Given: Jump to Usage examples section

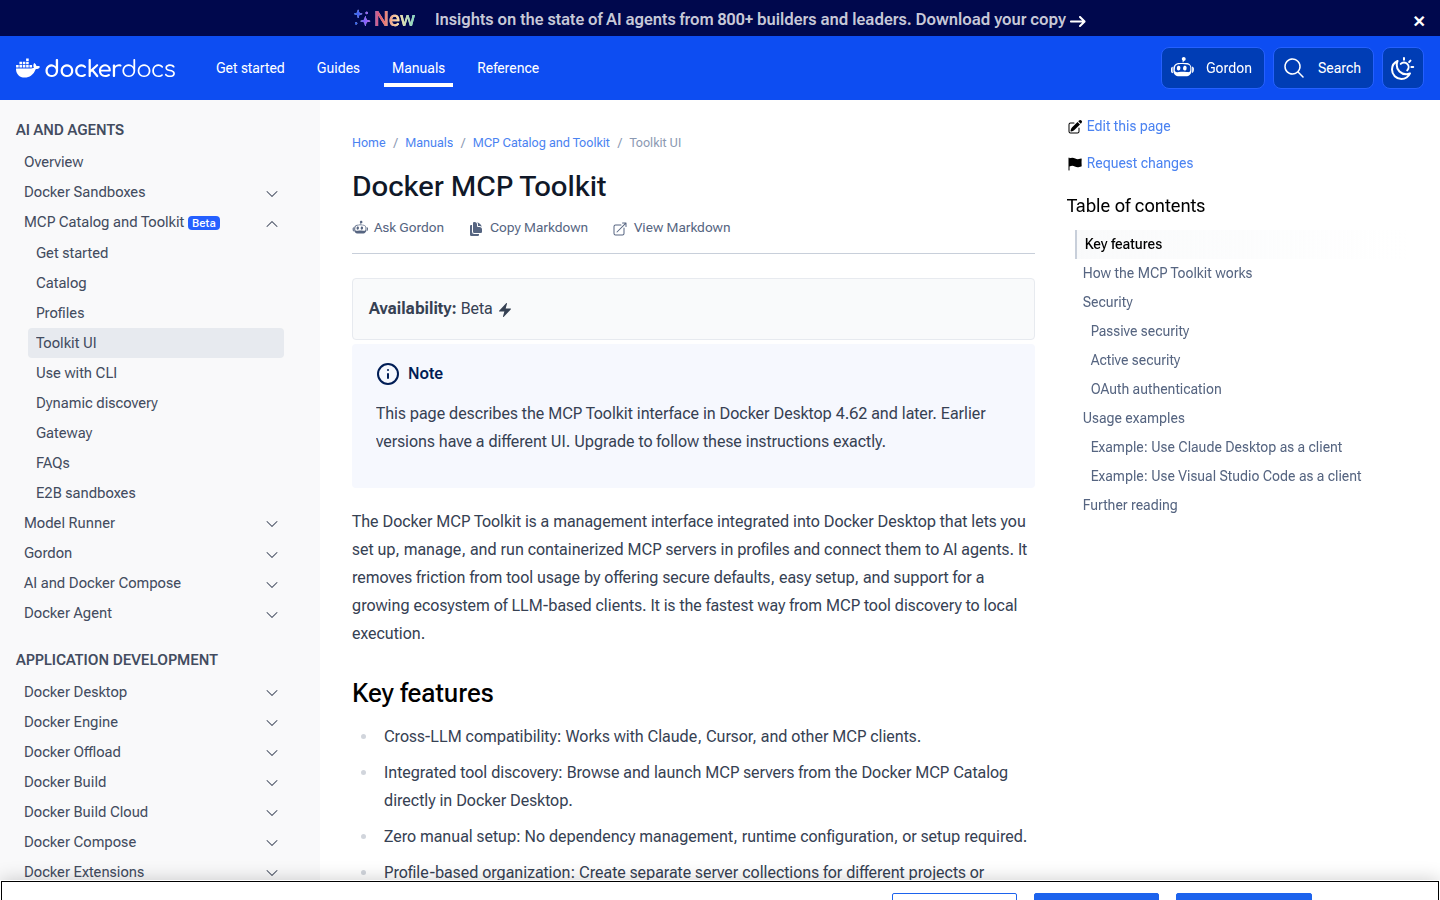Looking at the screenshot, I should (x=1133, y=418).
